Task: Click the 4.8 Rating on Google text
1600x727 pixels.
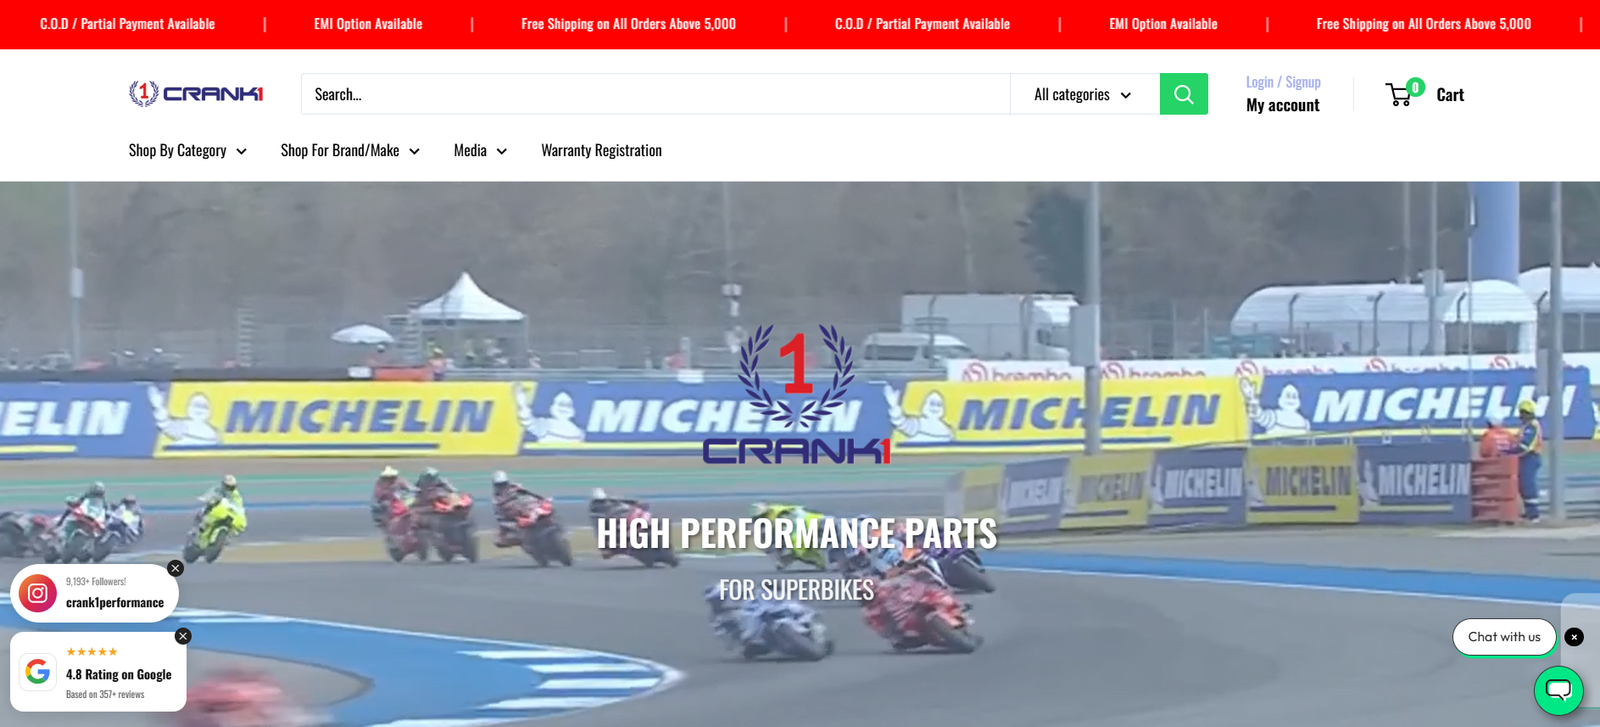Action: (119, 674)
